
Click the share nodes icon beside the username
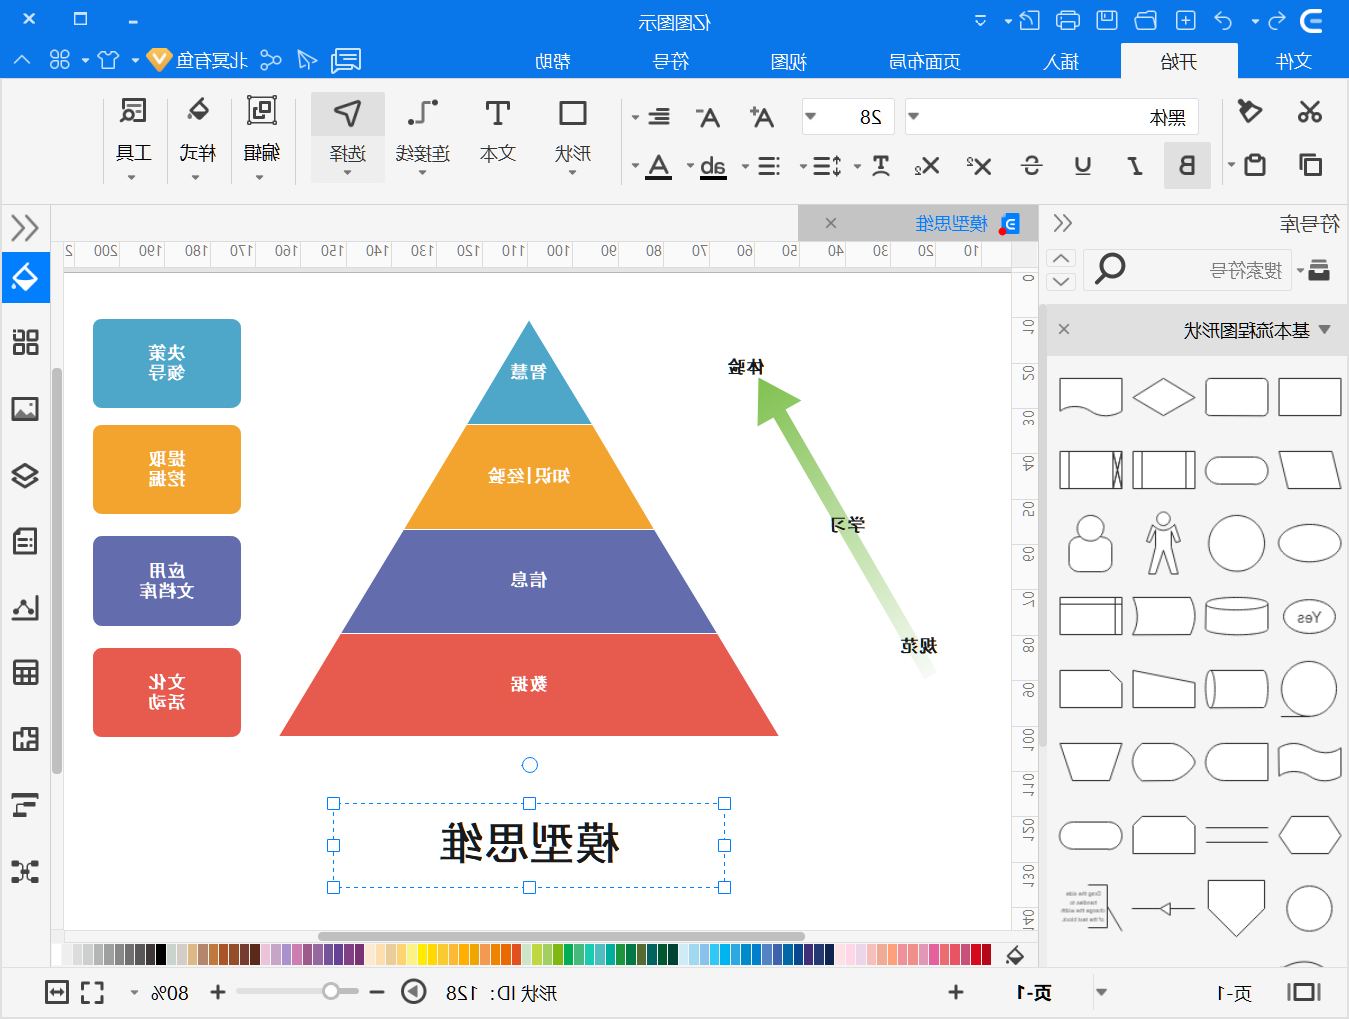click(x=271, y=61)
